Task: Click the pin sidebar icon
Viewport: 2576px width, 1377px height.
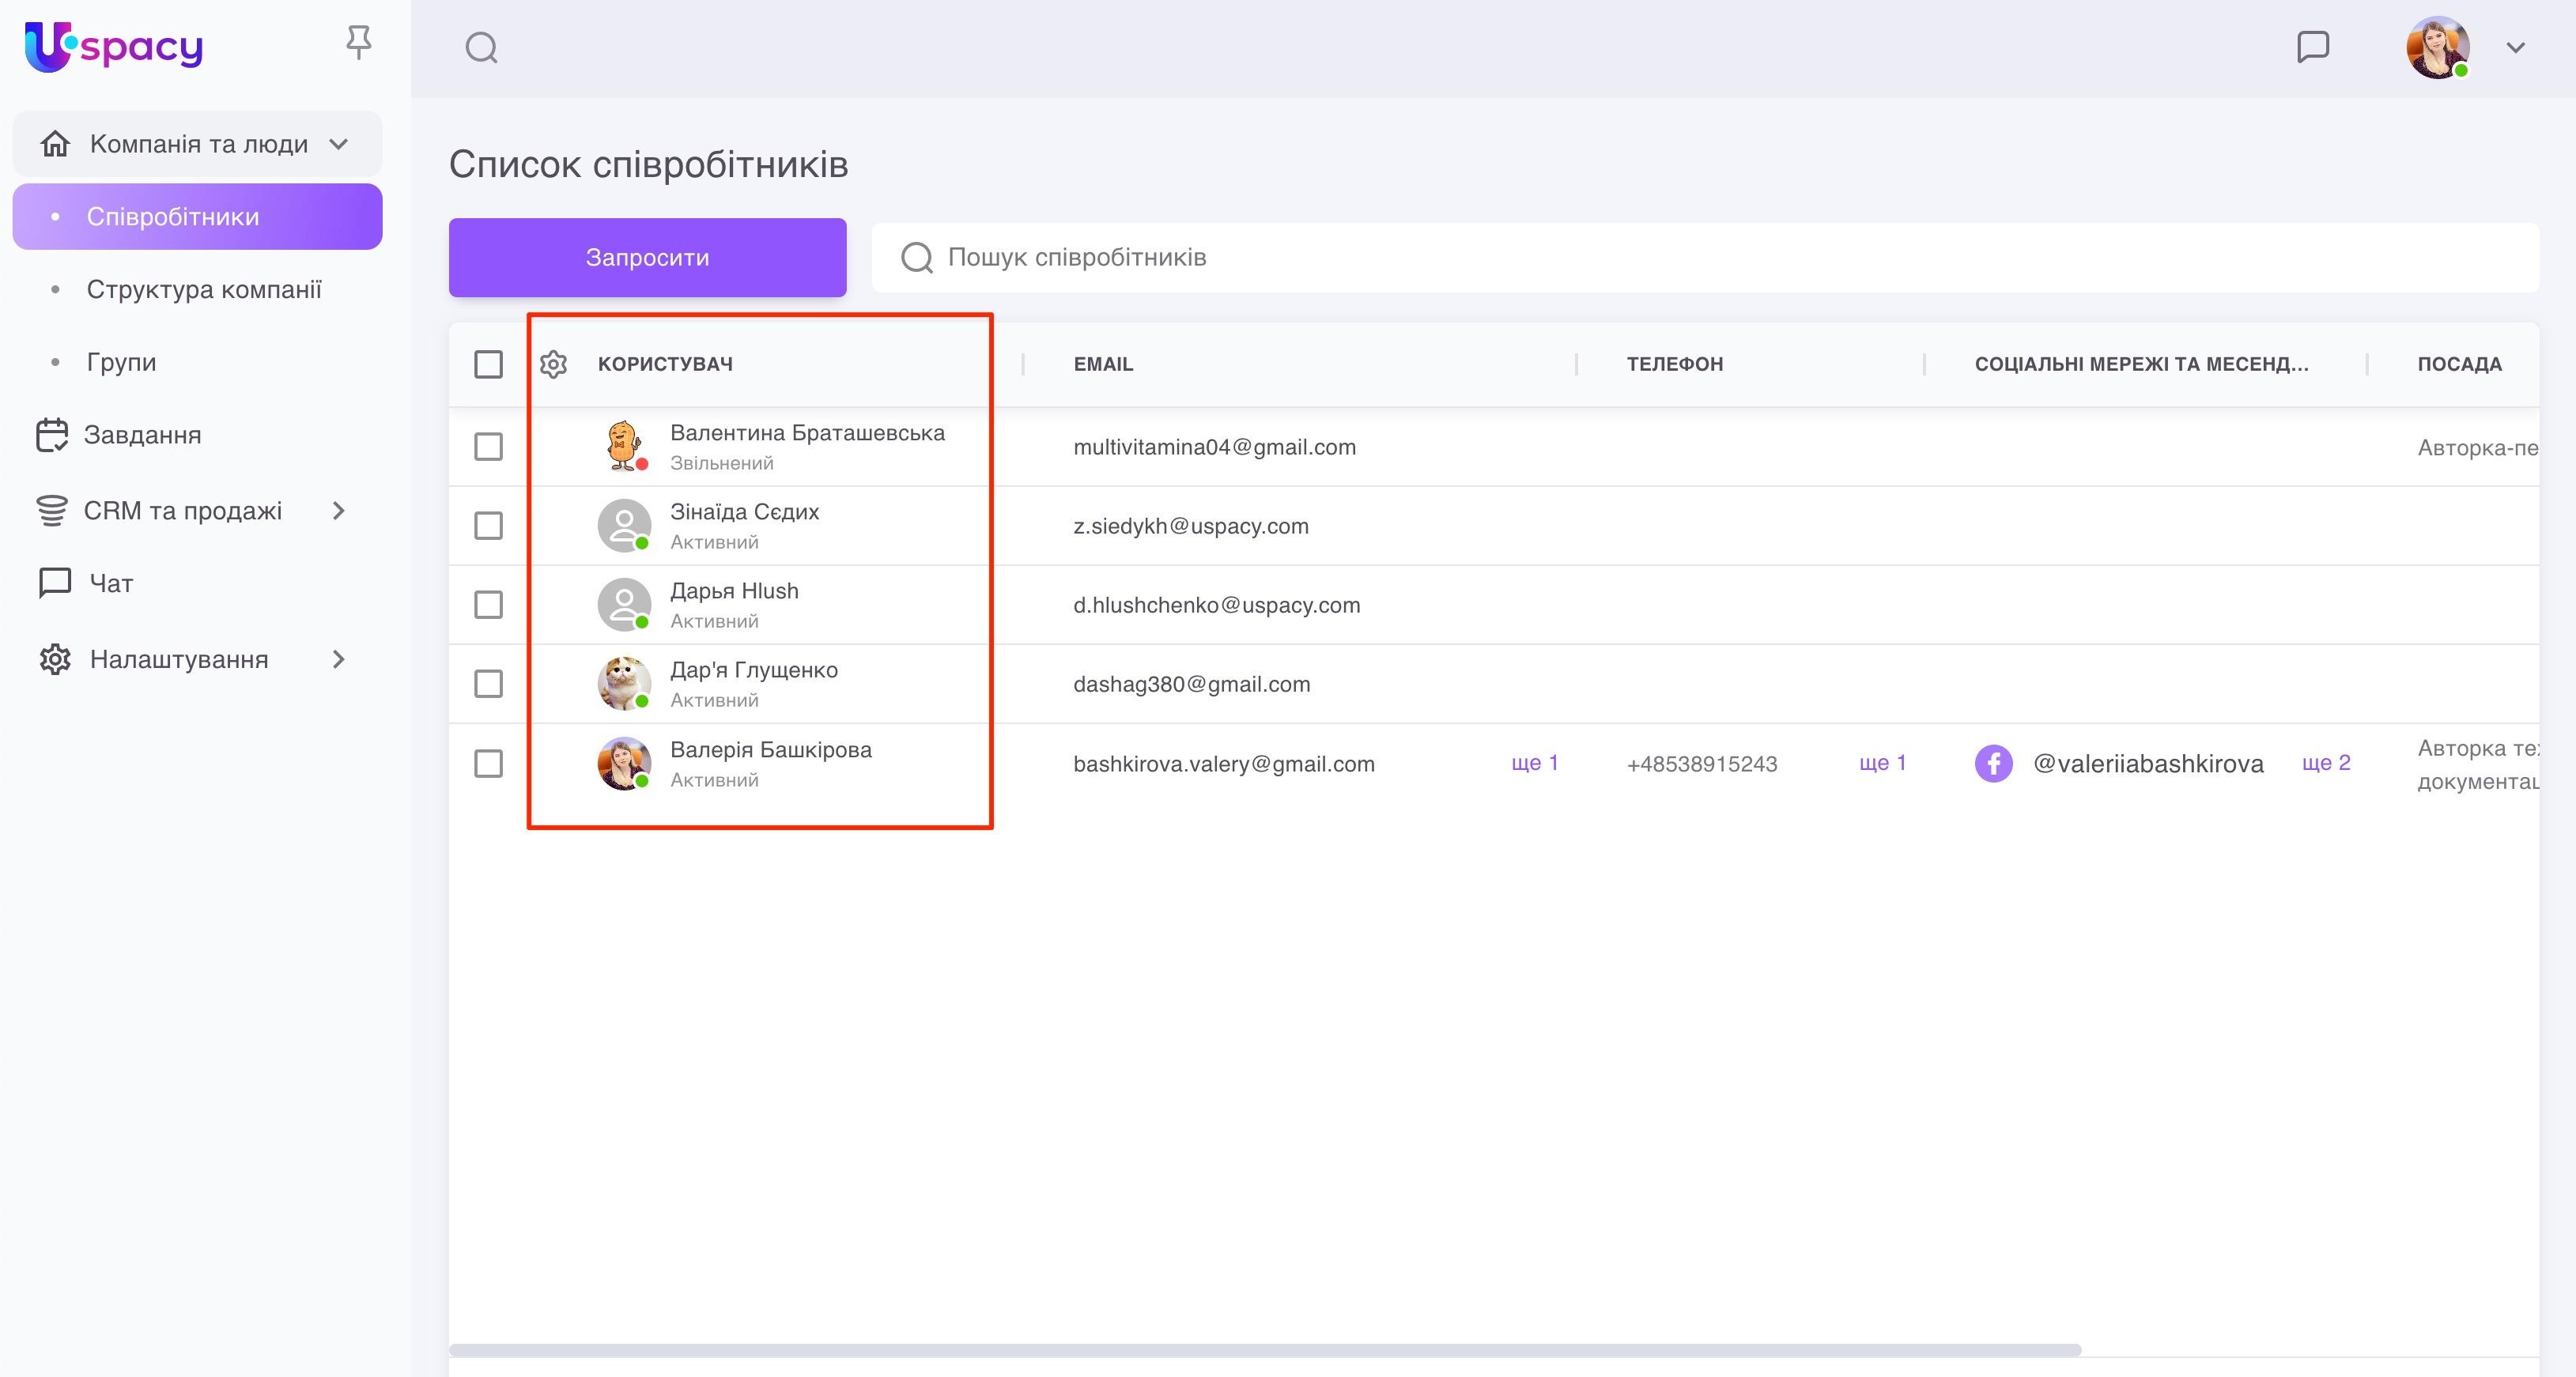Action: [x=358, y=42]
